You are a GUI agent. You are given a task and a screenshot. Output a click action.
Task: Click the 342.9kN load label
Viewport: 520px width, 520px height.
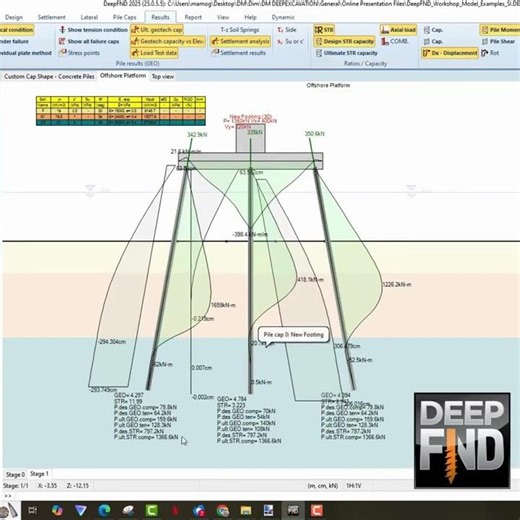[x=197, y=135]
